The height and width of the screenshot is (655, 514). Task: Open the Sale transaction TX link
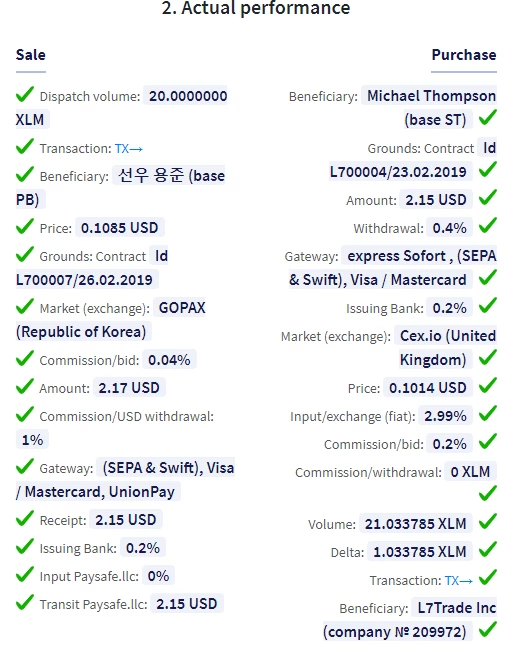[x=129, y=149]
